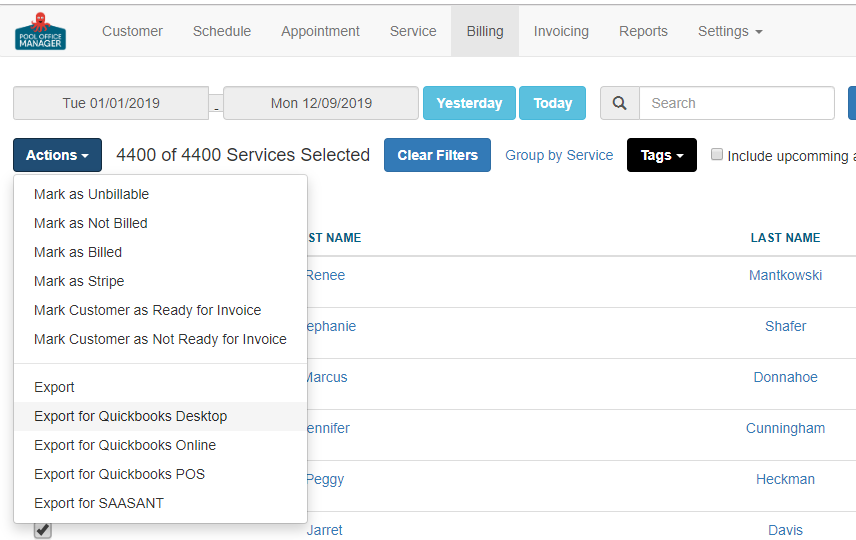Image resolution: width=856 pixels, height=540 pixels.
Task: Click the search magnifier icon
Action: (620, 103)
